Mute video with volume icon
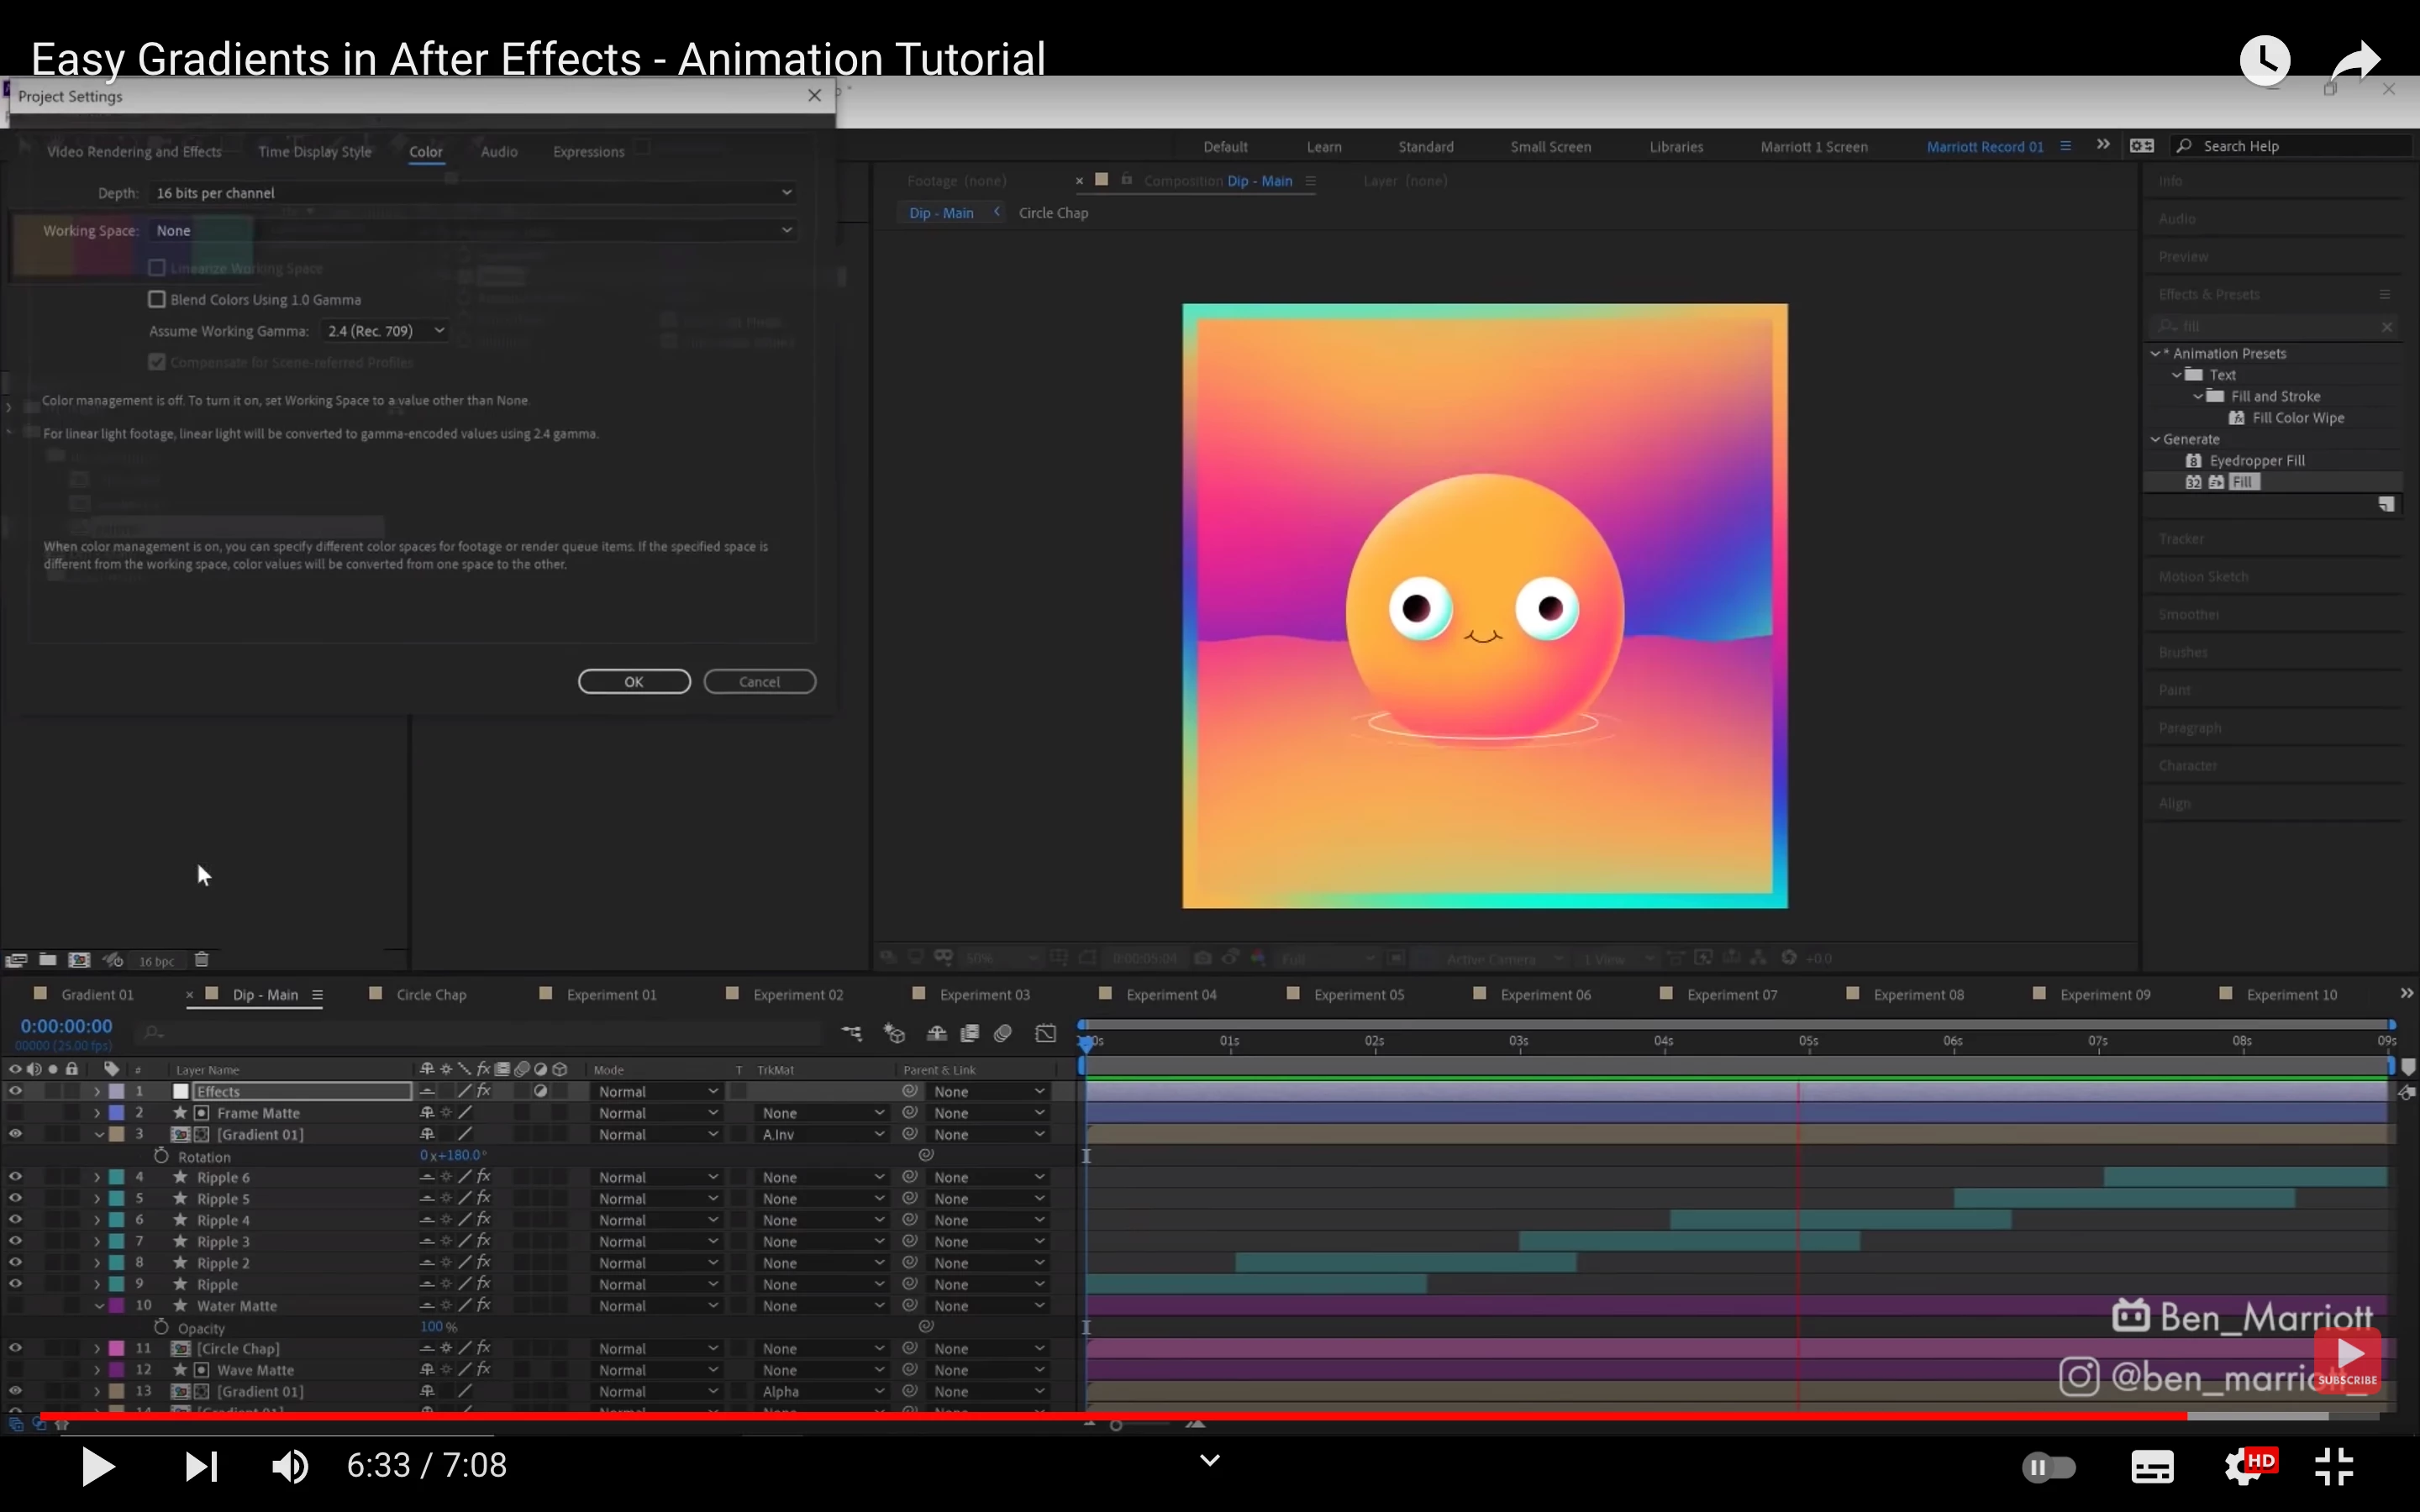The image size is (2420, 1512). coord(290,1466)
